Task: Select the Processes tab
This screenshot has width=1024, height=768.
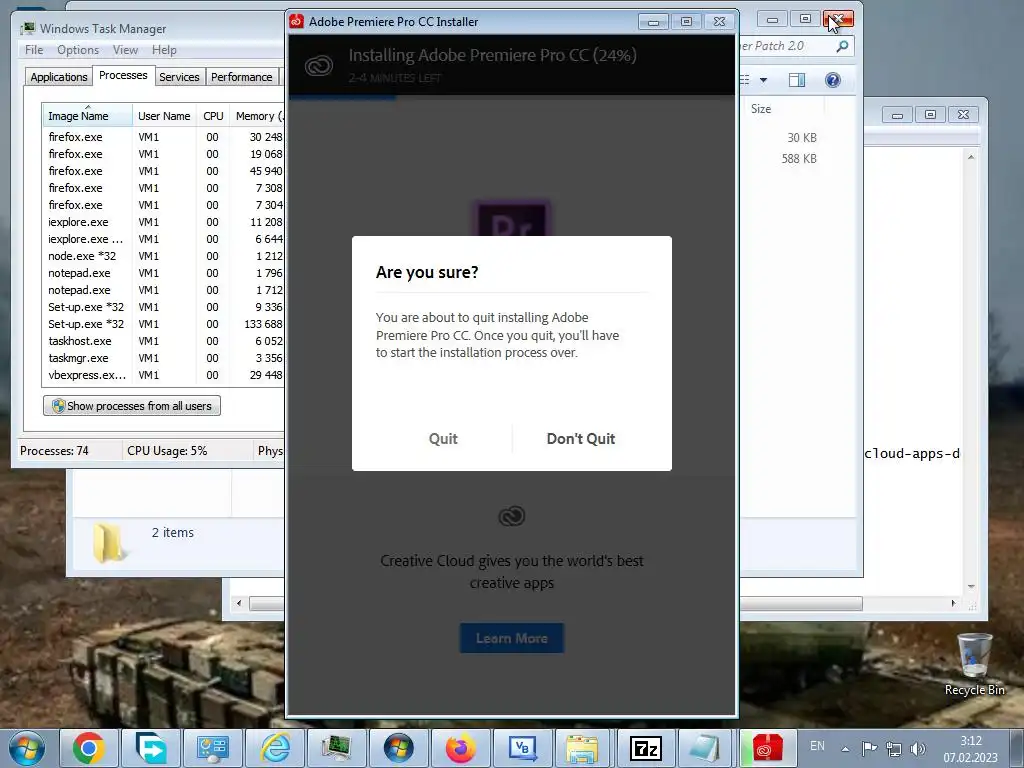Action: point(123,76)
